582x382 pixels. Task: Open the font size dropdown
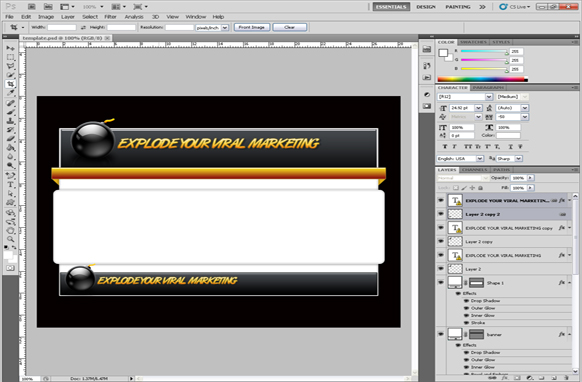478,108
